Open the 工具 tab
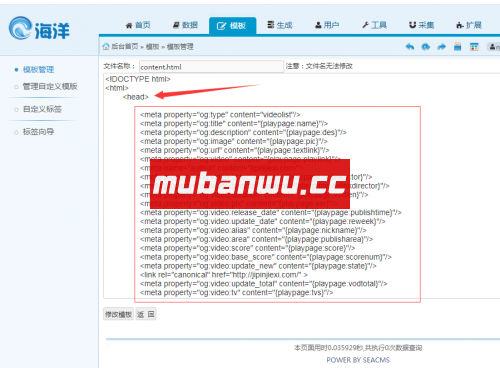500x368 pixels. [375, 25]
